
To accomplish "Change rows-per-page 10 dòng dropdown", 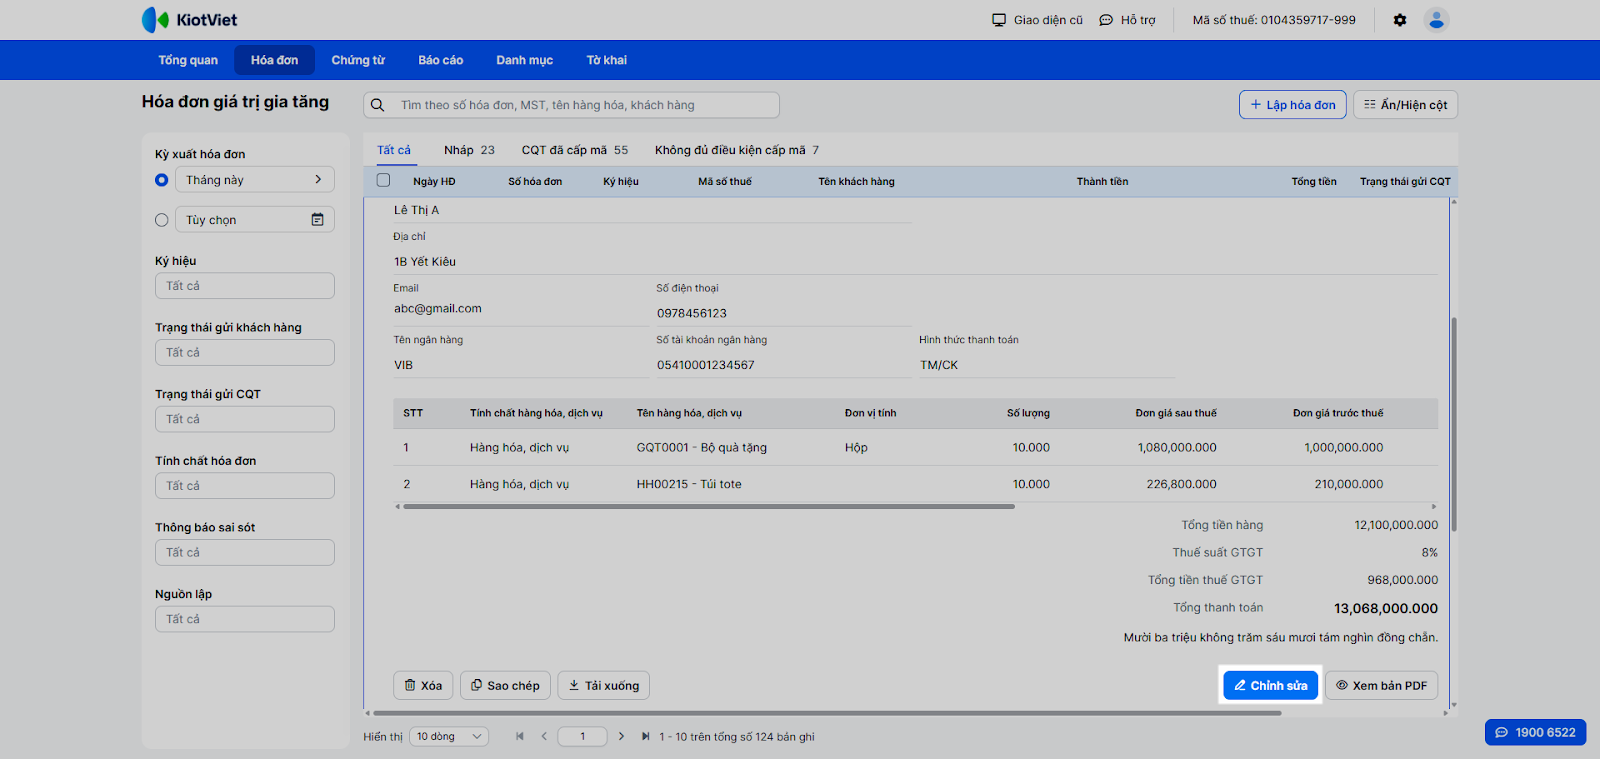I will (x=449, y=737).
